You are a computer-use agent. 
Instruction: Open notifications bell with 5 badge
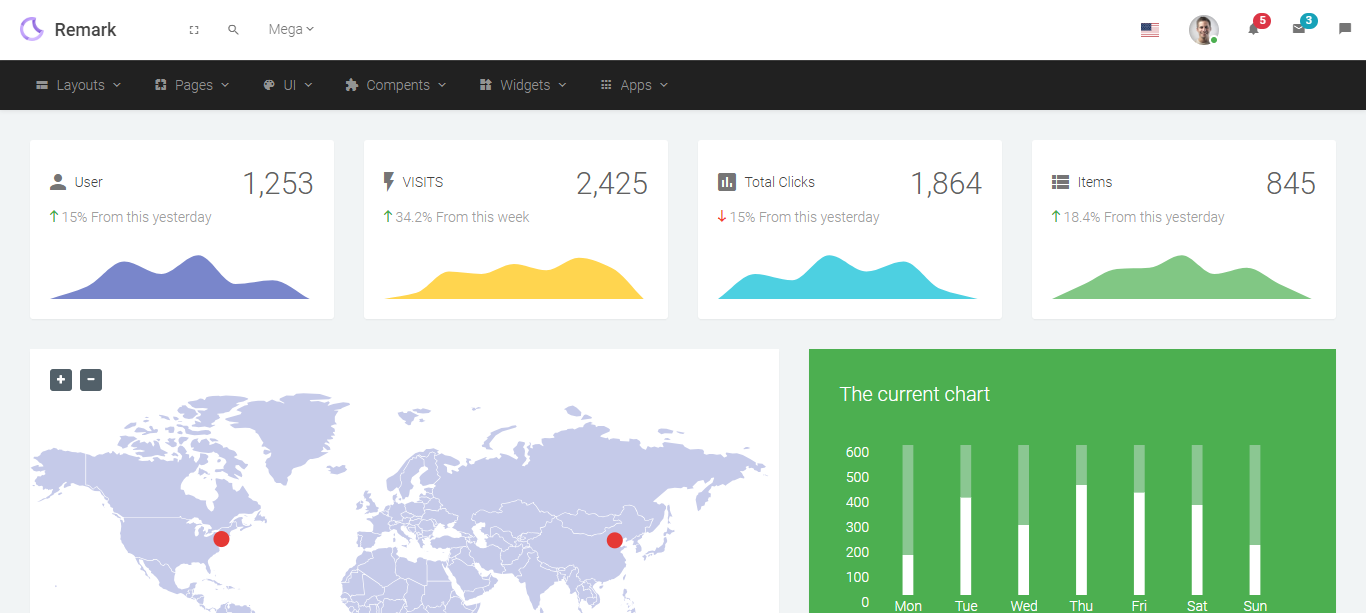pyautogui.click(x=1253, y=29)
